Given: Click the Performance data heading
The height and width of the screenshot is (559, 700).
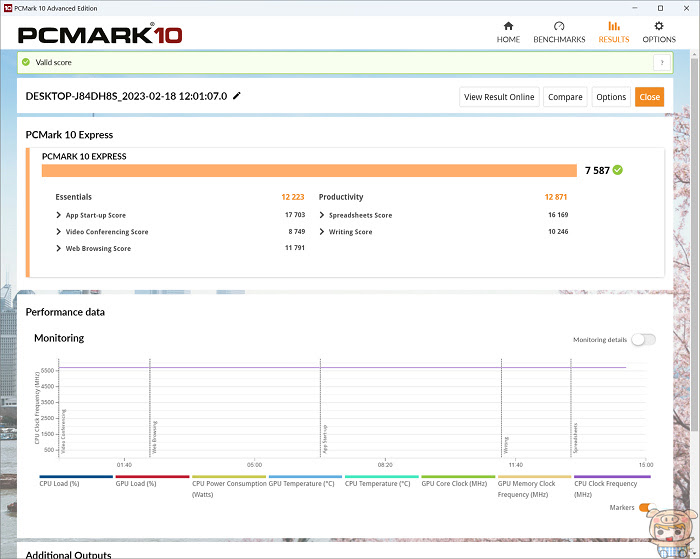Looking at the screenshot, I should point(65,312).
